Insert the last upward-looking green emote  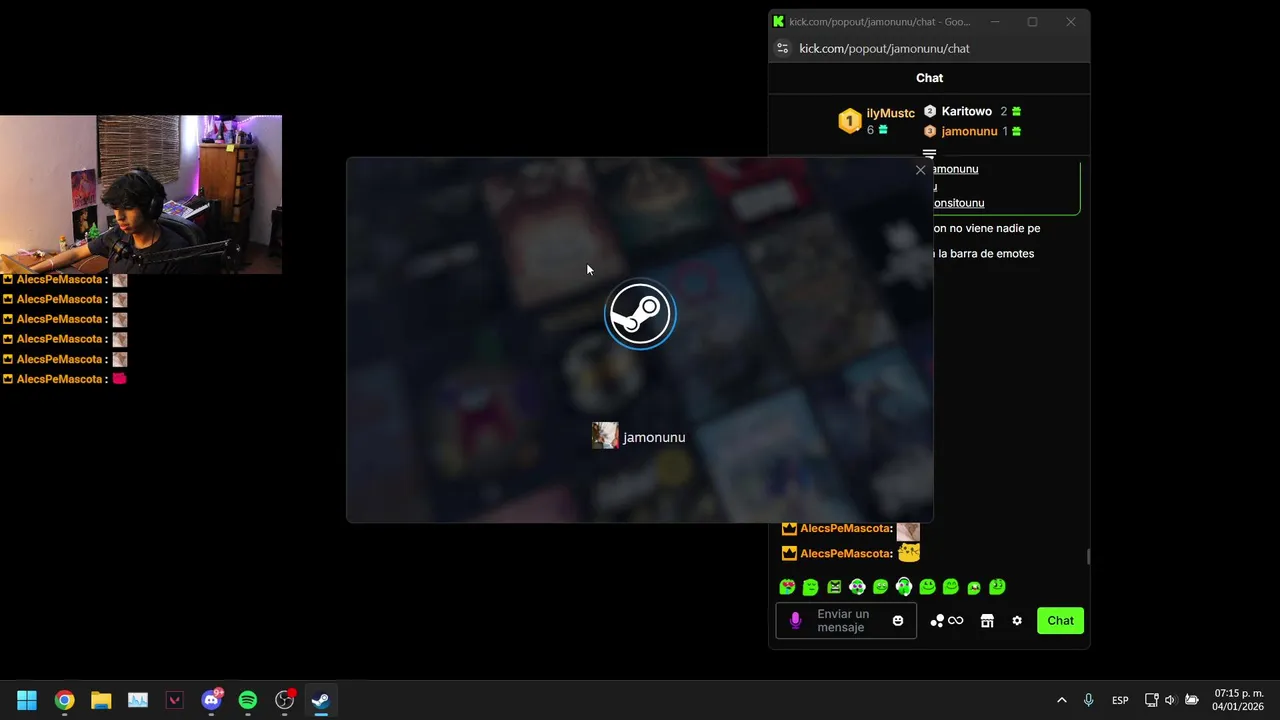(997, 587)
